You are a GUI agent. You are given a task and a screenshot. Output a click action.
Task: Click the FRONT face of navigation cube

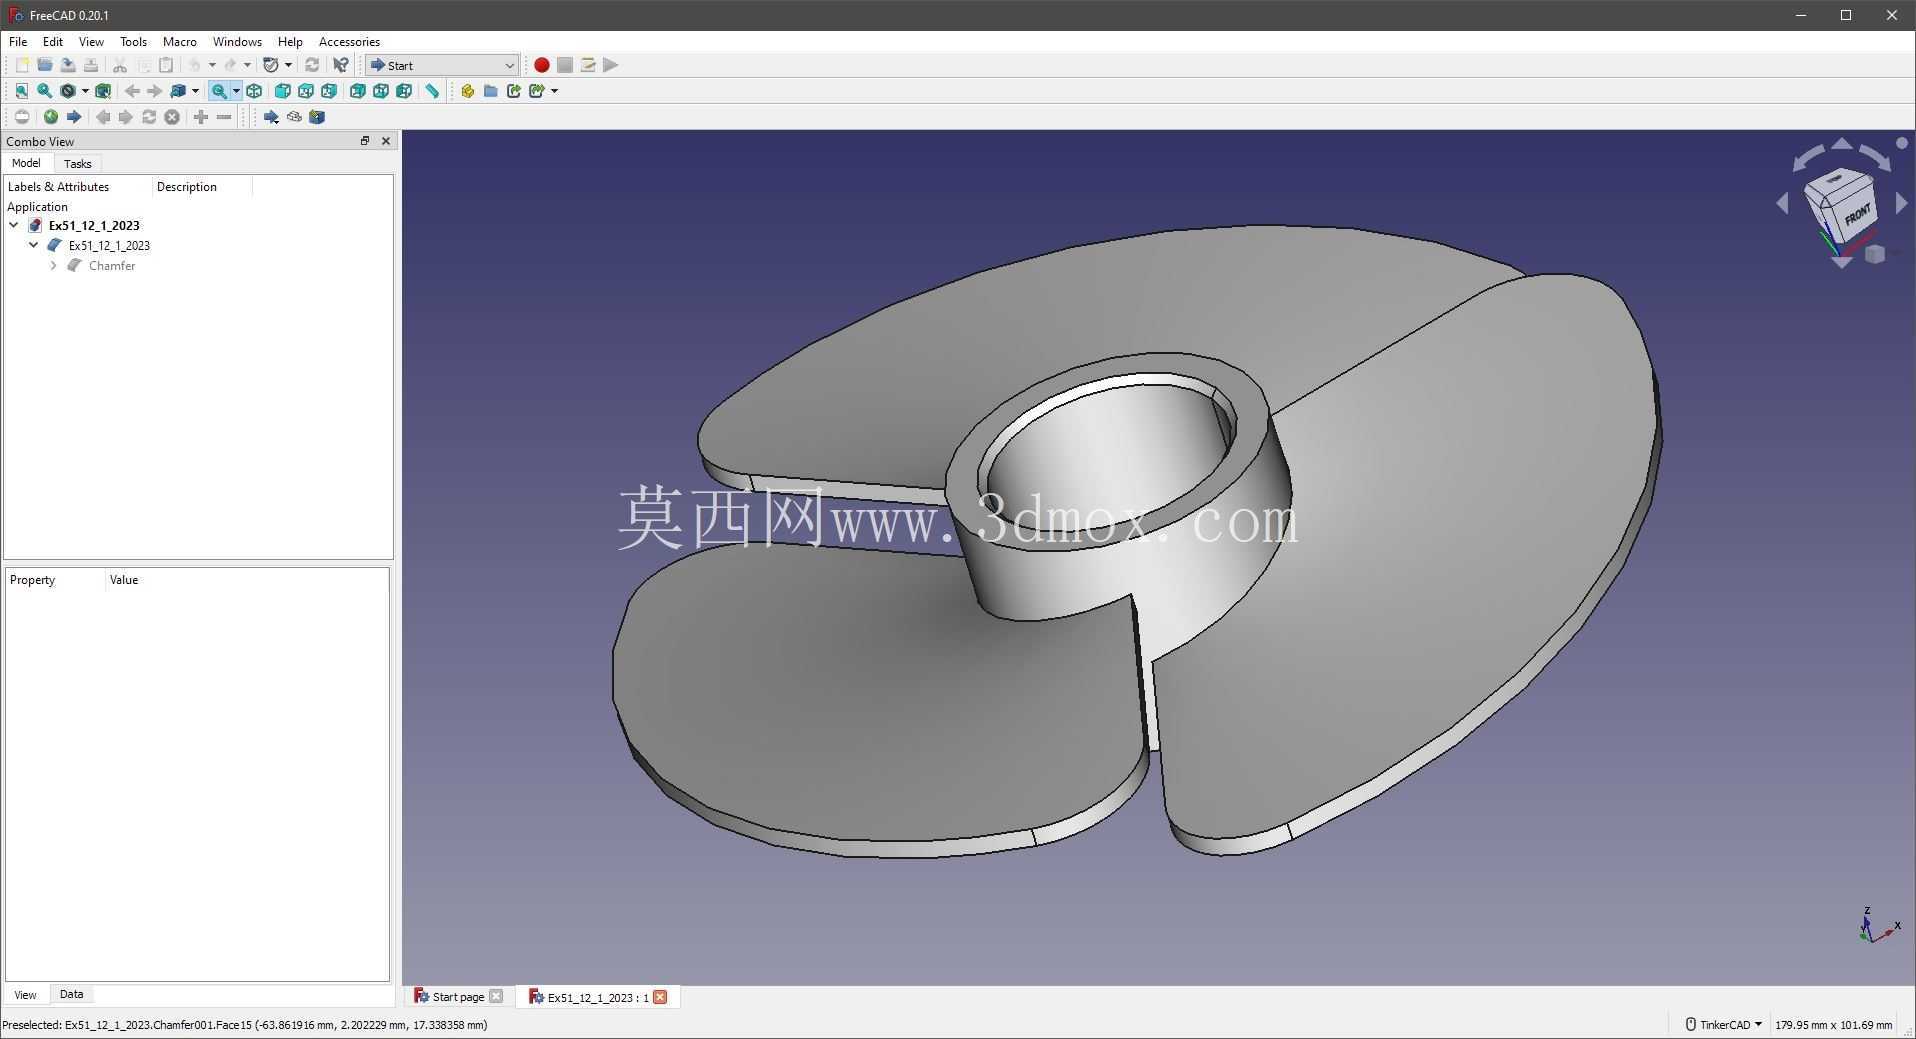coord(1856,215)
